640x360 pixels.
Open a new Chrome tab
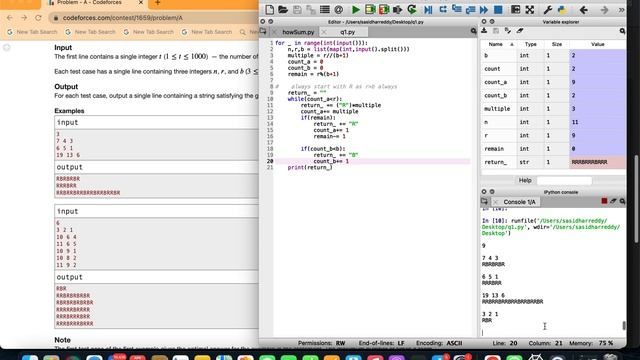[158, 3]
